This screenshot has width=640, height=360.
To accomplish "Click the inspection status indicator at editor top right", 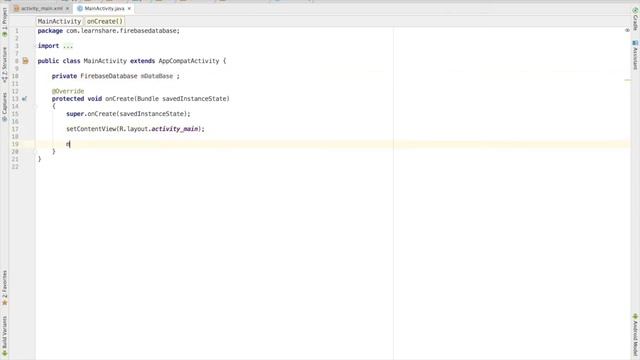I will 627,30.
